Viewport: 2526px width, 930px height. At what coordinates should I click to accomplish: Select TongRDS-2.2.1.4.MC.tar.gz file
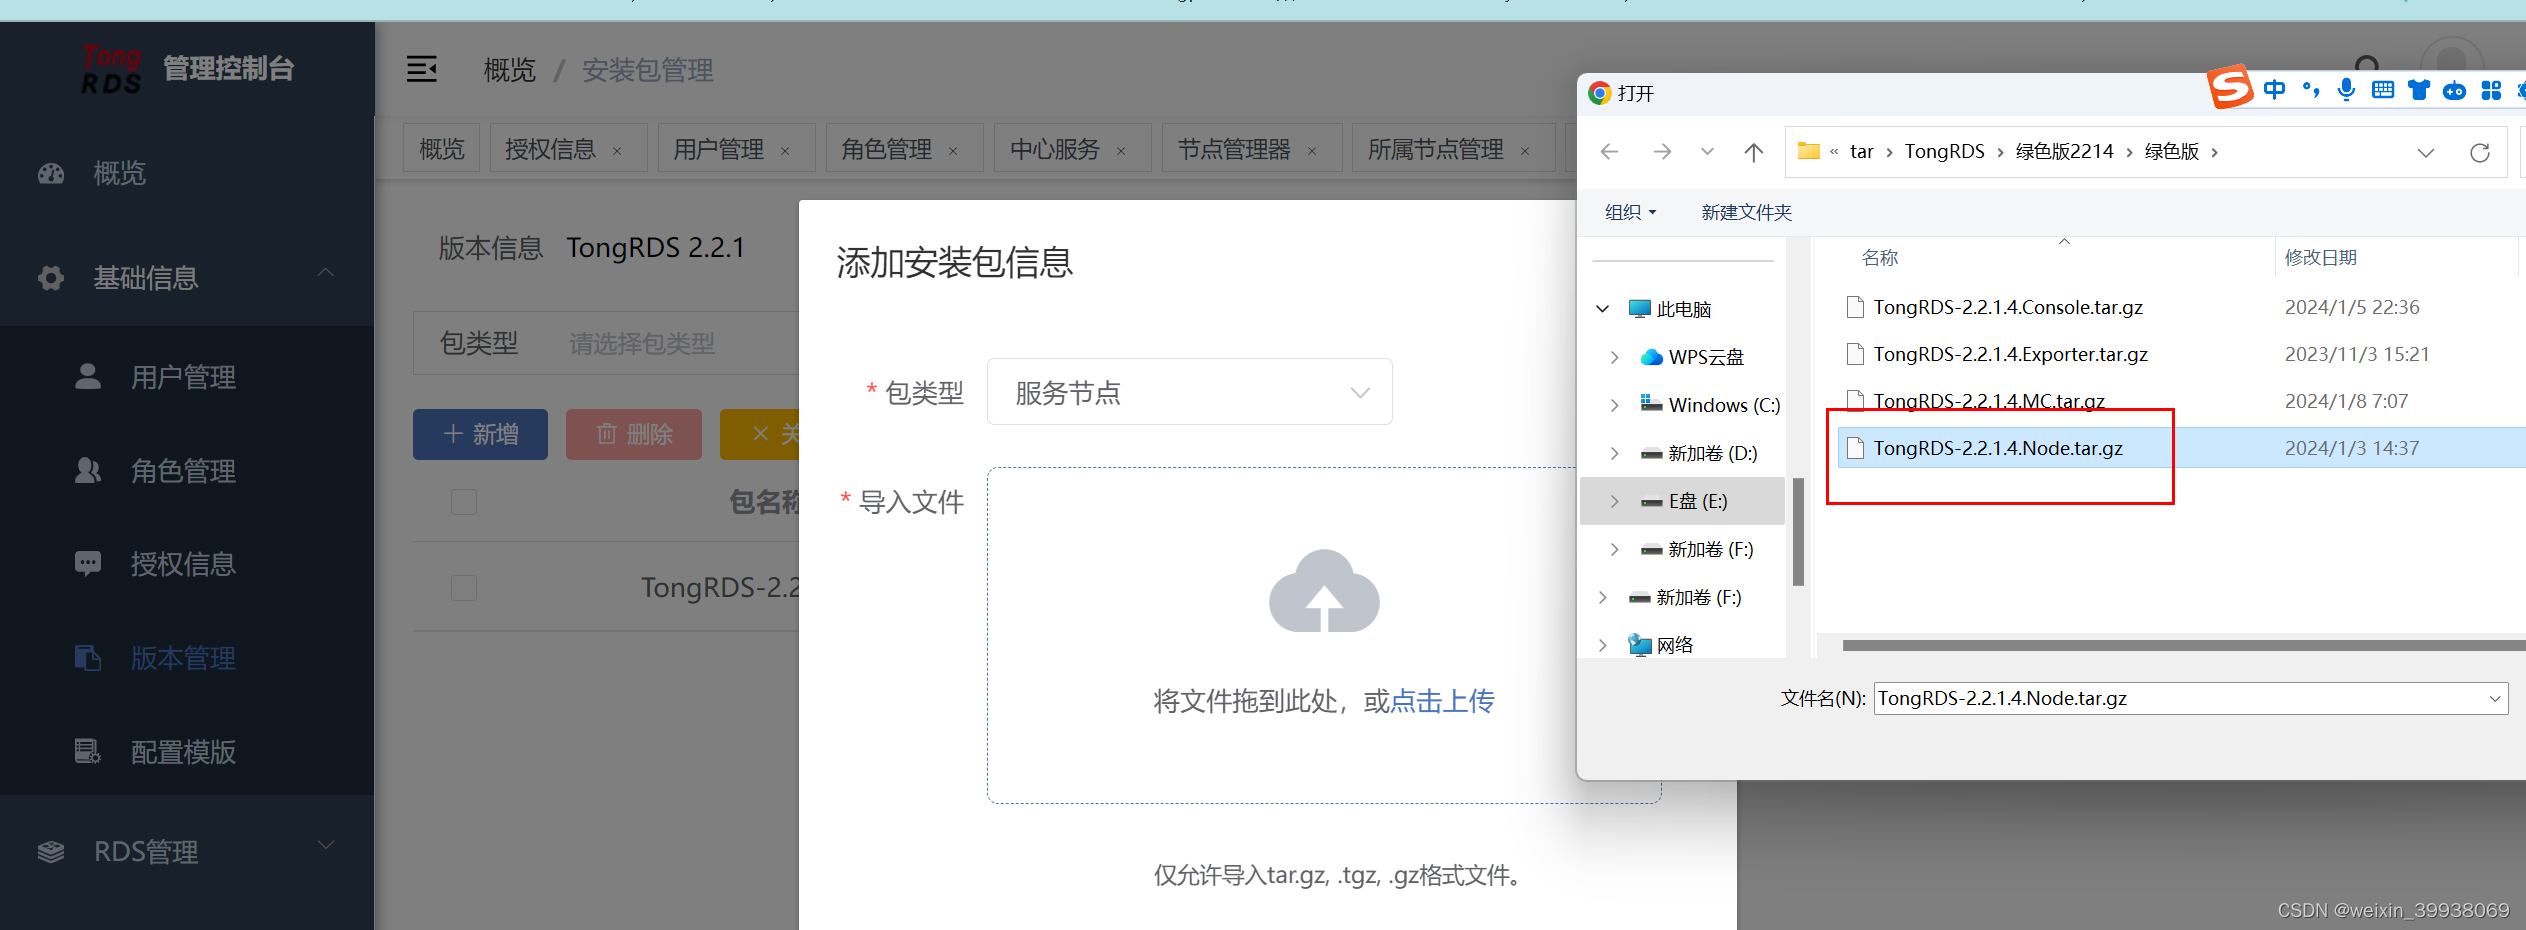coord(1988,401)
